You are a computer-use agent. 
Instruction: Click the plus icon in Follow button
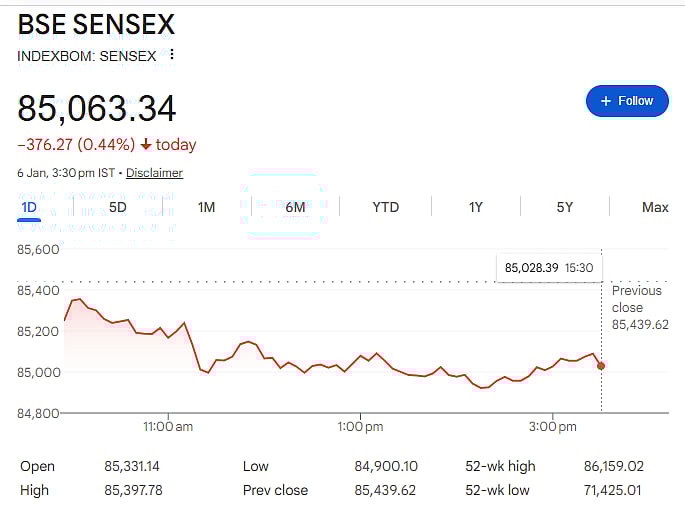(605, 101)
